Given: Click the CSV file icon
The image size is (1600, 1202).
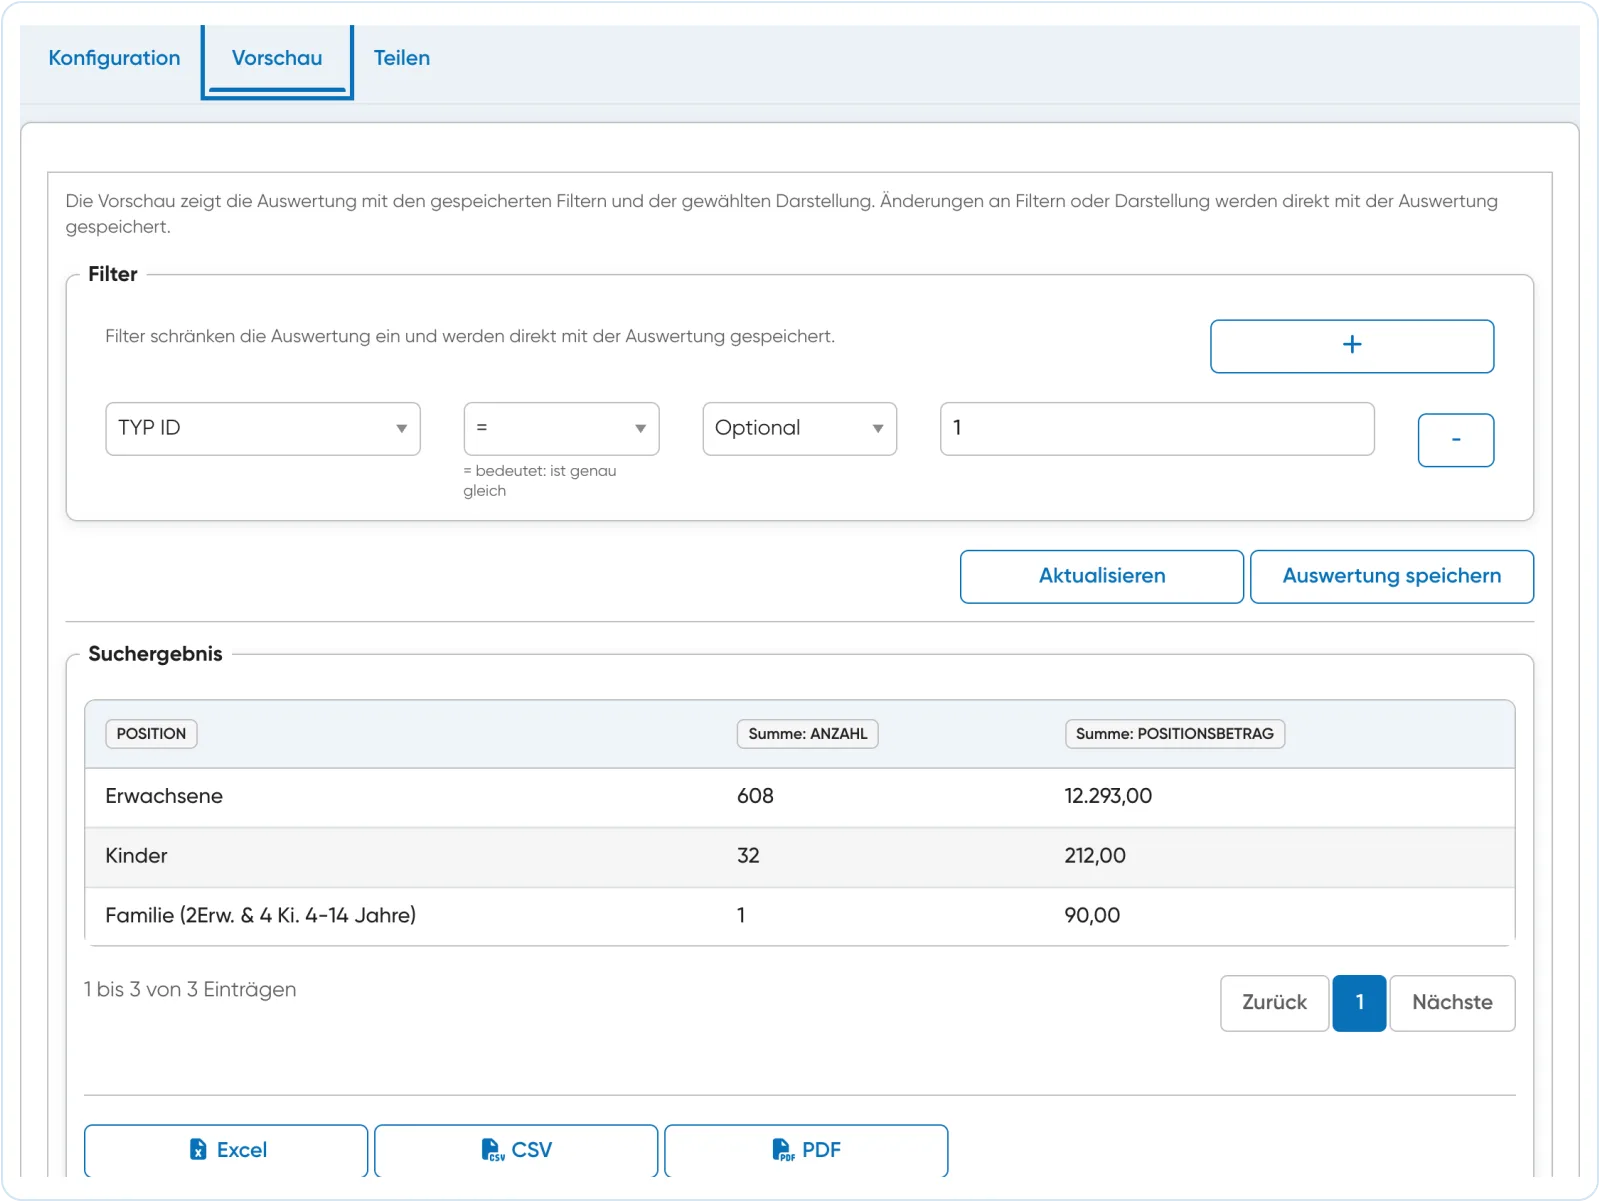Looking at the screenshot, I should click(492, 1150).
